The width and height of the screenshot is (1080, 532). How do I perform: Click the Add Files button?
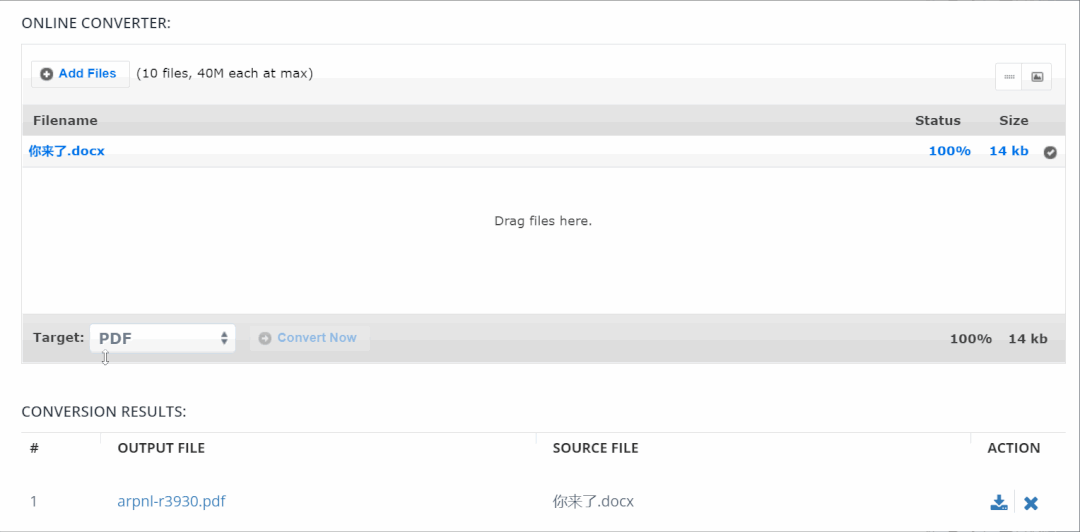point(80,74)
